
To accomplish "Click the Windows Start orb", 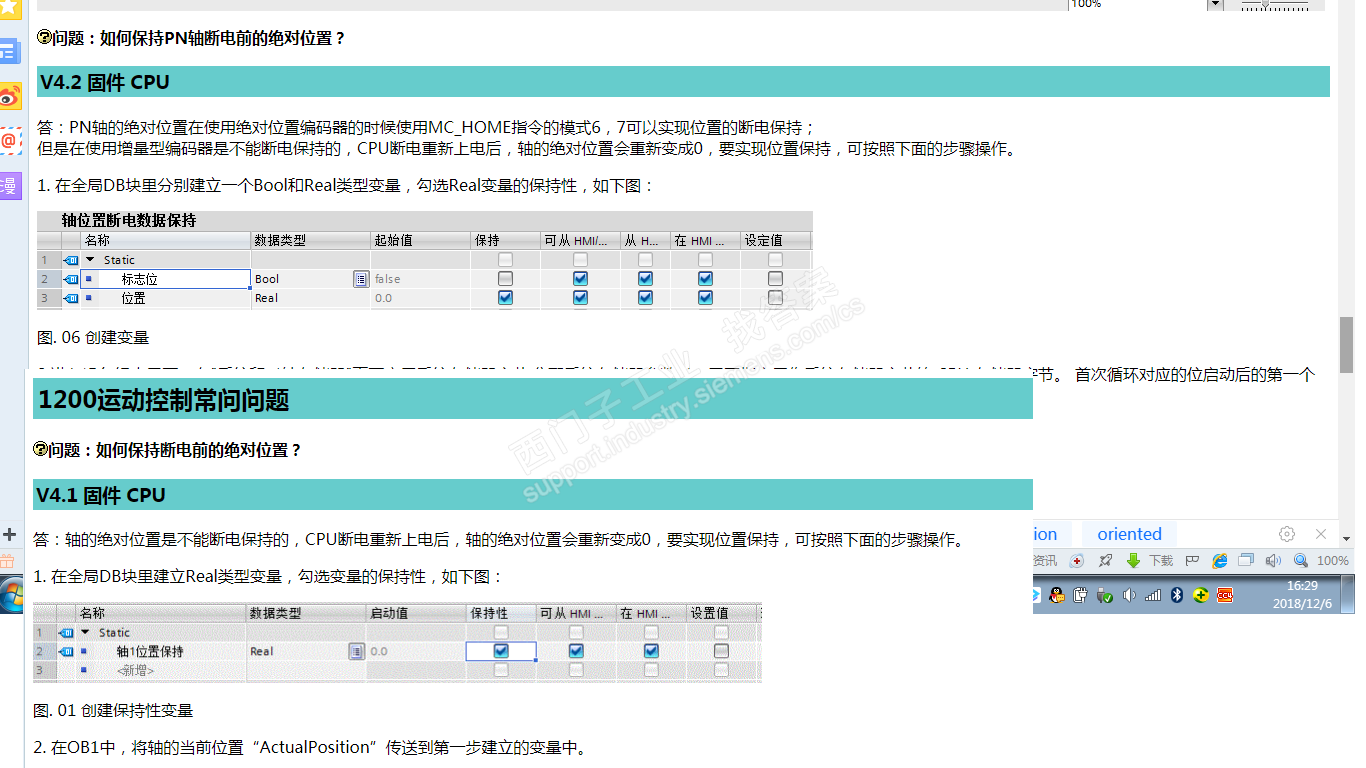I will pyautogui.click(x=11, y=596).
